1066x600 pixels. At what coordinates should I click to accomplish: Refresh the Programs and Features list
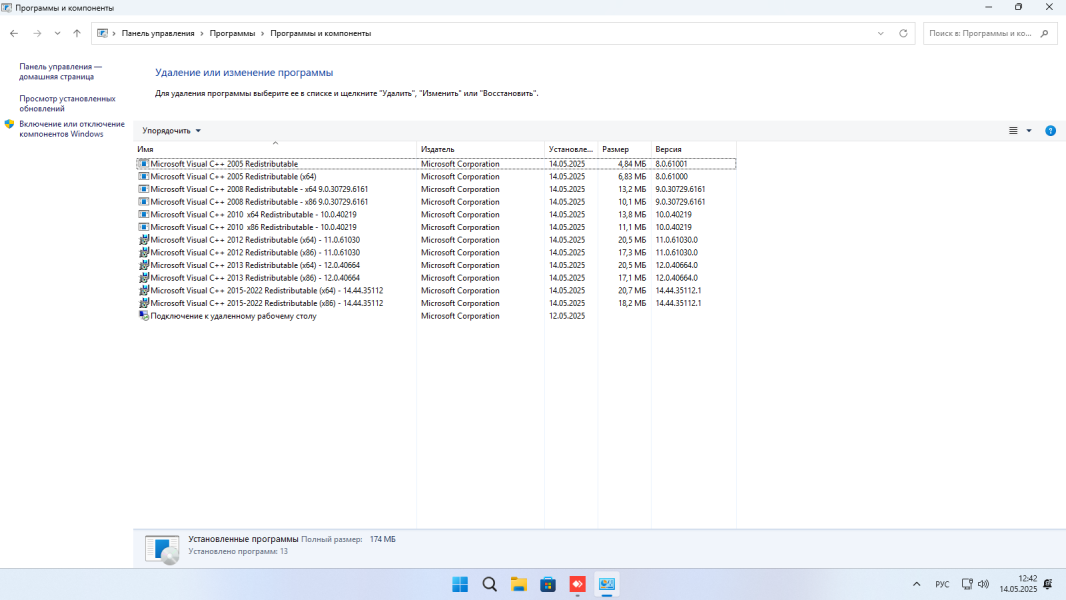(903, 33)
